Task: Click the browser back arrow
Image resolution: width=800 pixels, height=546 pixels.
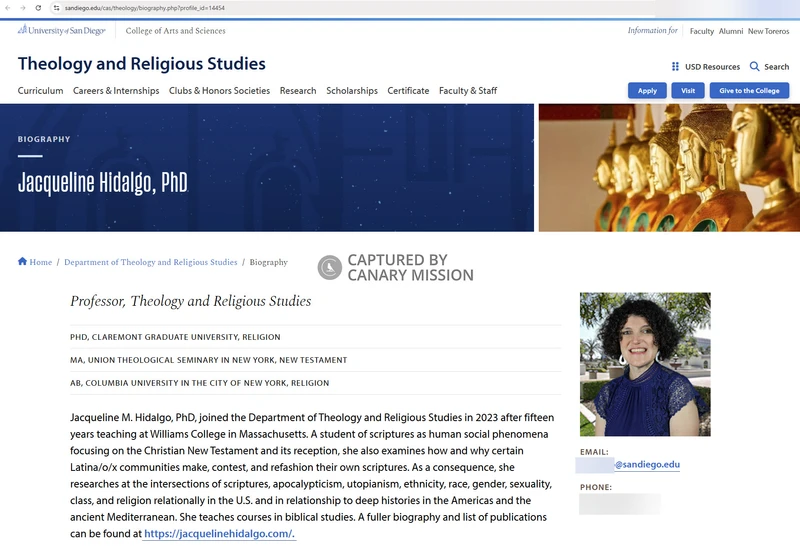Action: 8,7
